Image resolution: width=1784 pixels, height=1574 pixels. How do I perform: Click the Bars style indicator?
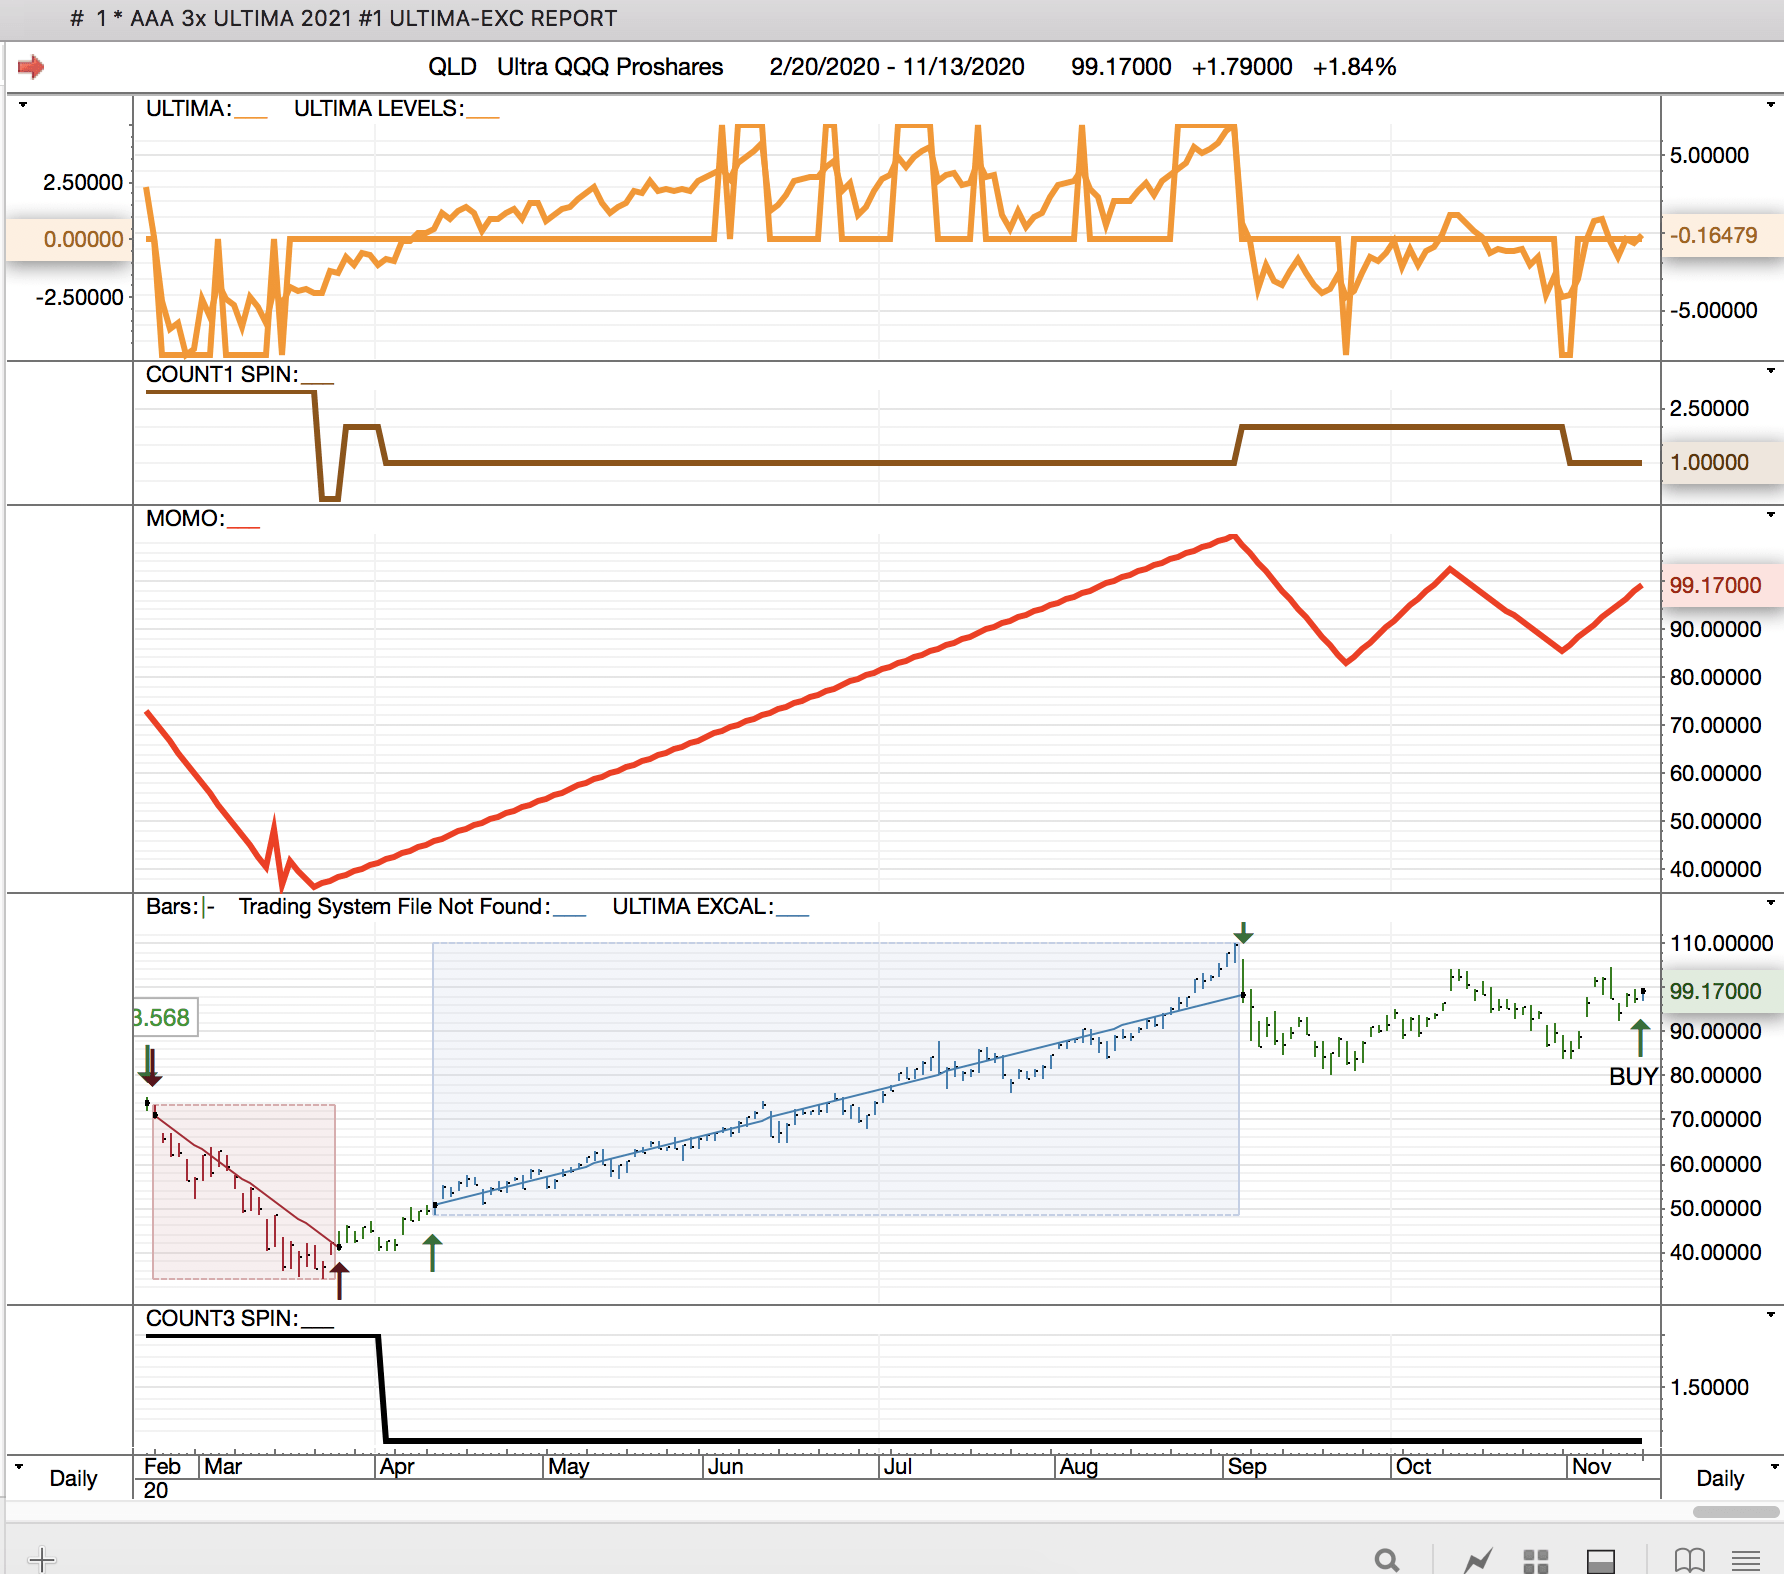pos(208,907)
